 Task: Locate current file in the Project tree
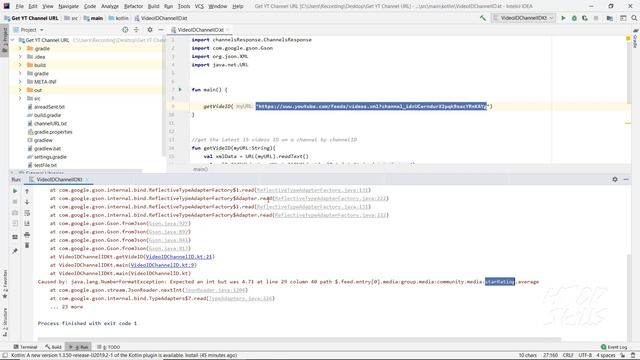(x=125, y=30)
